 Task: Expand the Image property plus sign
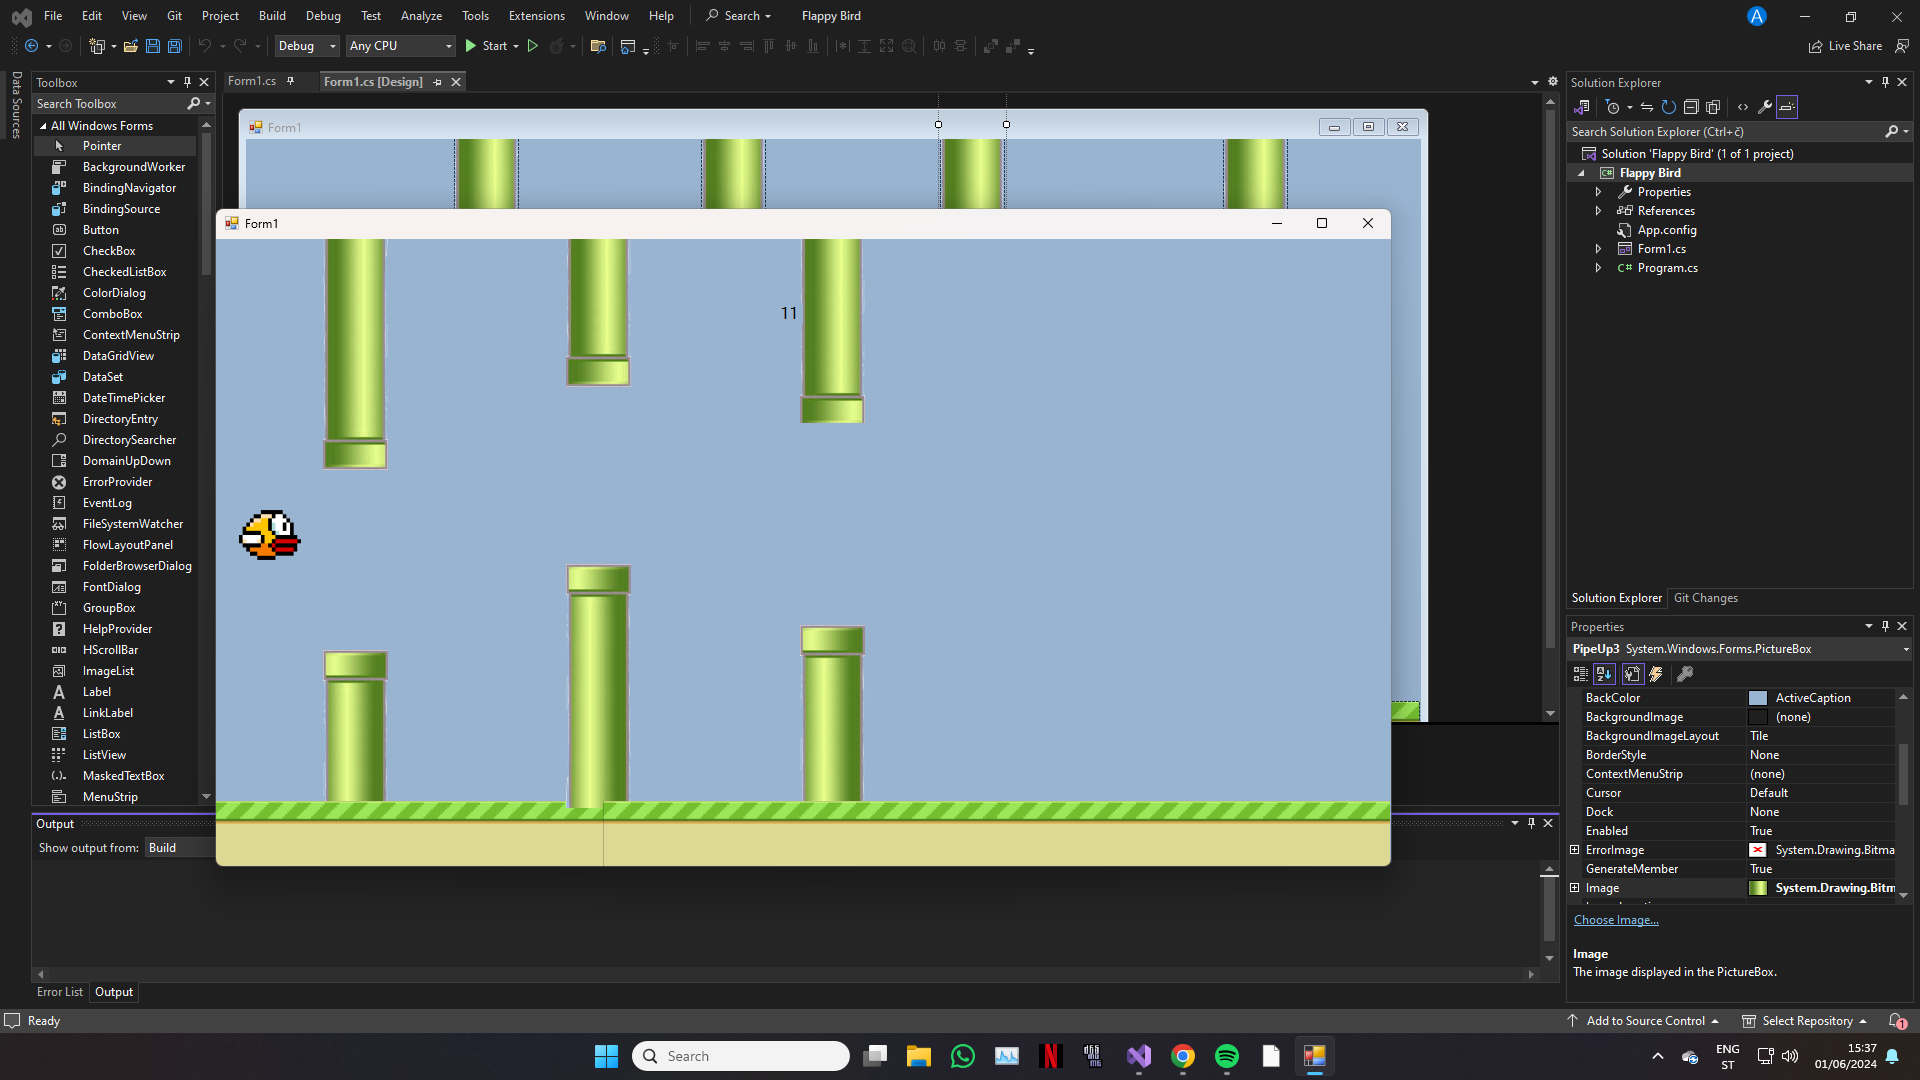tap(1575, 888)
